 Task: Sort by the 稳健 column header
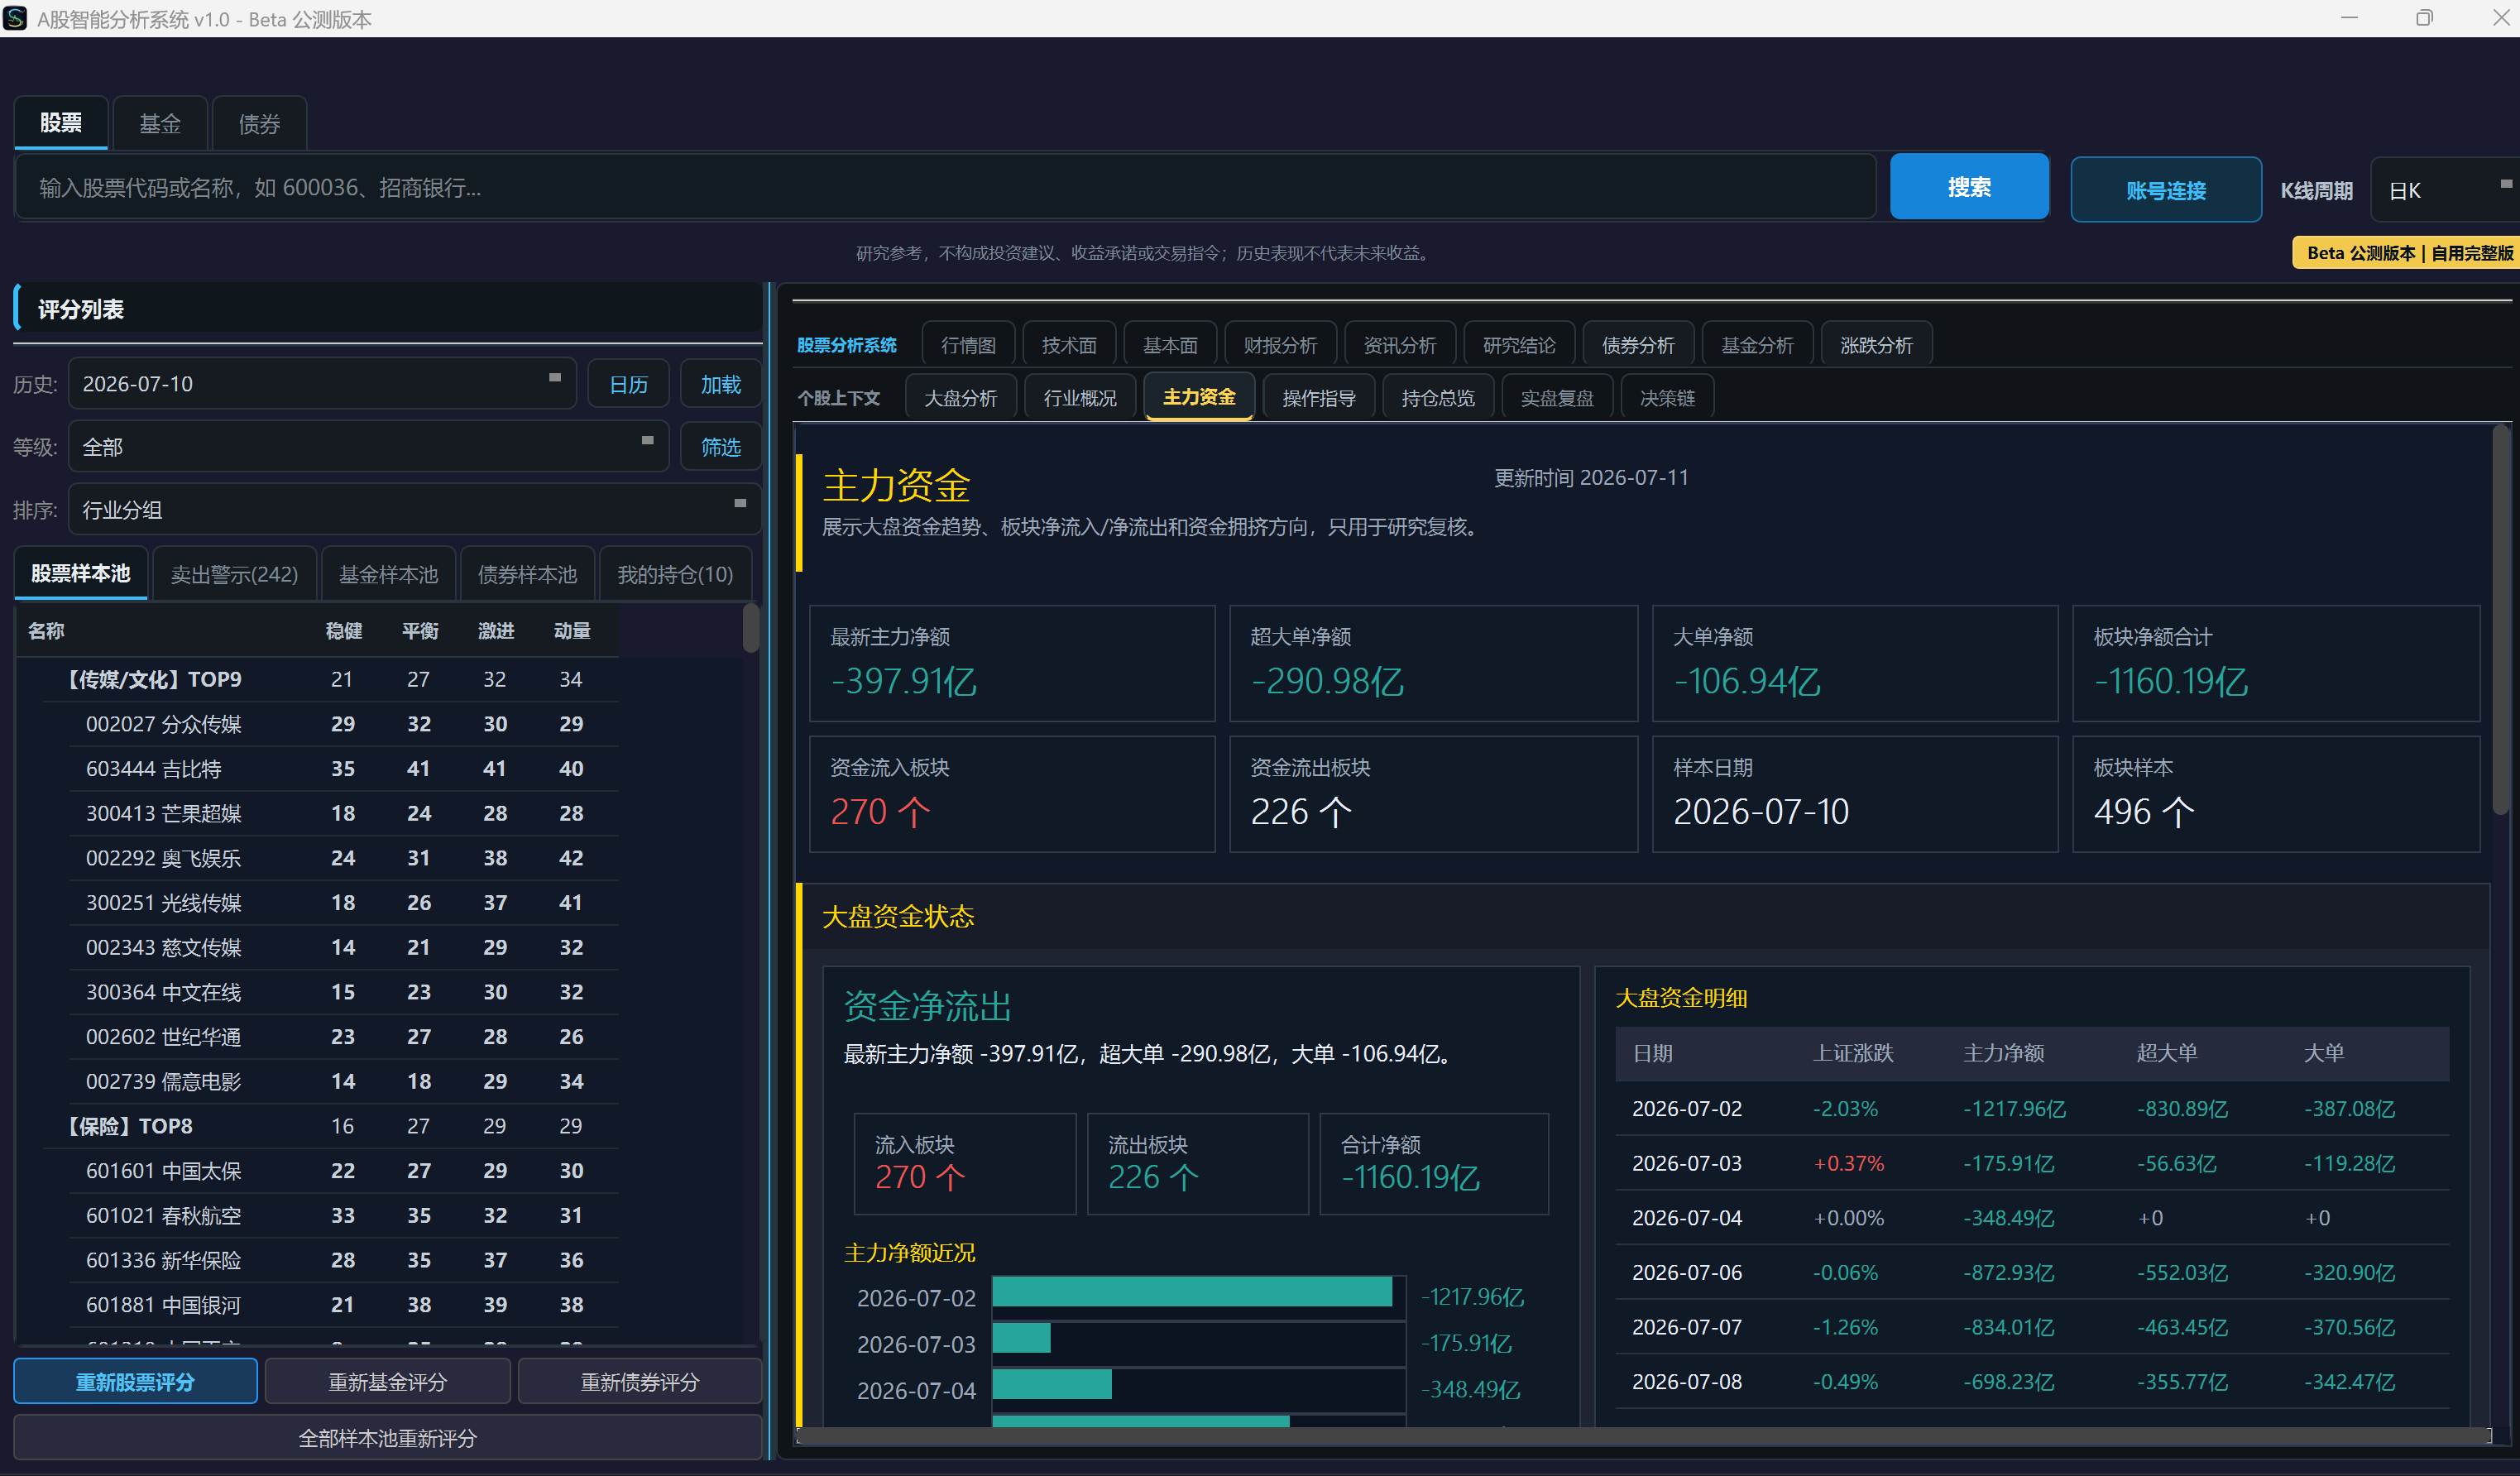click(343, 631)
